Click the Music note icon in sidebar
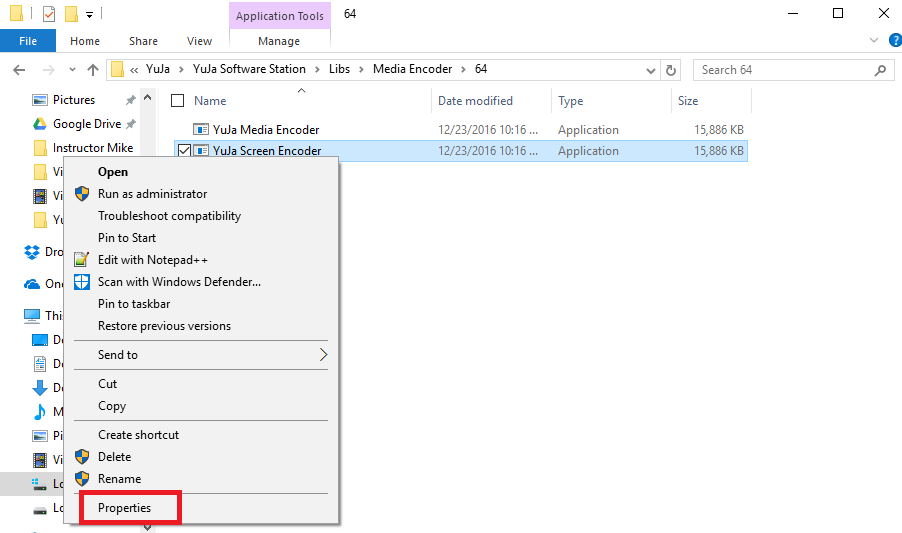 click(40, 412)
